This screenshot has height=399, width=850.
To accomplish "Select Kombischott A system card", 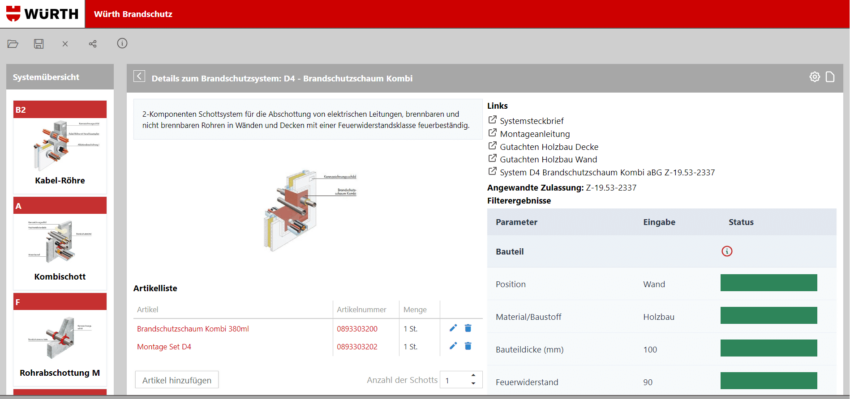I will pyautogui.click(x=60, y=243).
